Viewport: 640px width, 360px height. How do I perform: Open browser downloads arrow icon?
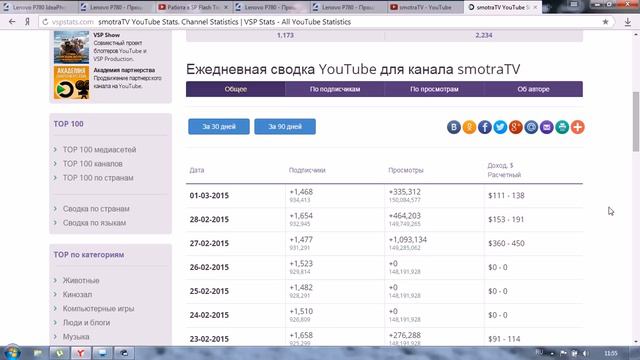pos(628,22)
